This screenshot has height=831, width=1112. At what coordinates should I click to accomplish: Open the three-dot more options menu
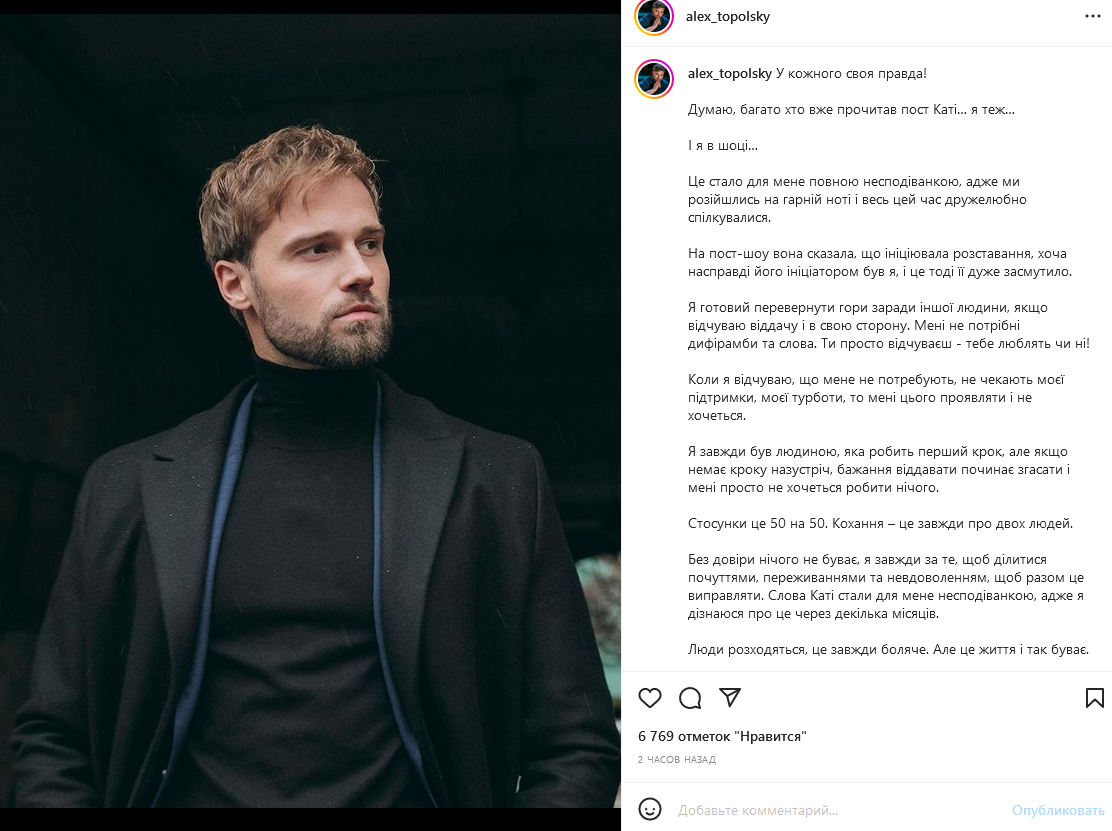coord(1093,17)
